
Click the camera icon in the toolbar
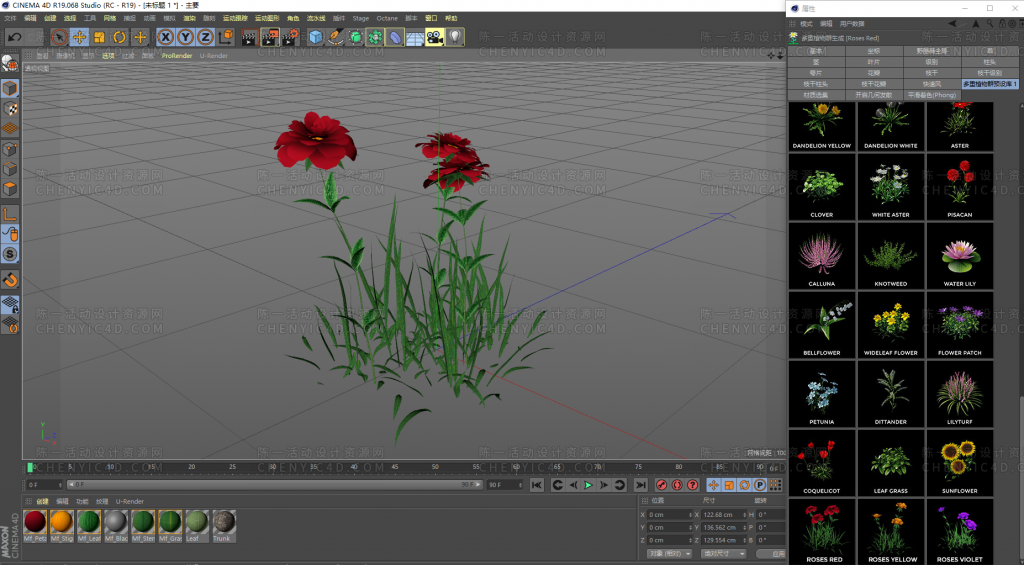point(435,37)
